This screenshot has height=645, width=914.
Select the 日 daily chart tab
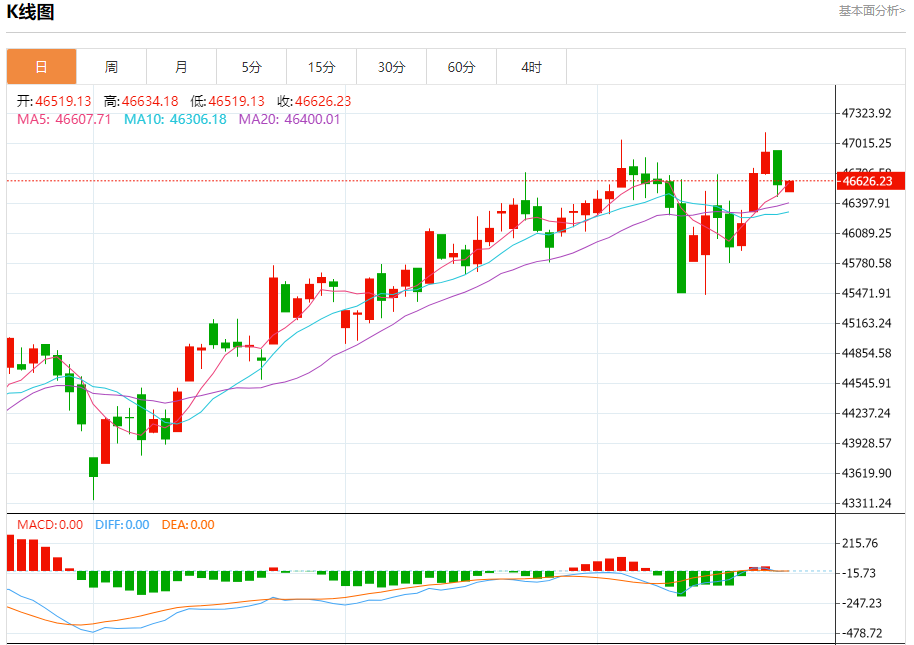[x=41, y=67]
